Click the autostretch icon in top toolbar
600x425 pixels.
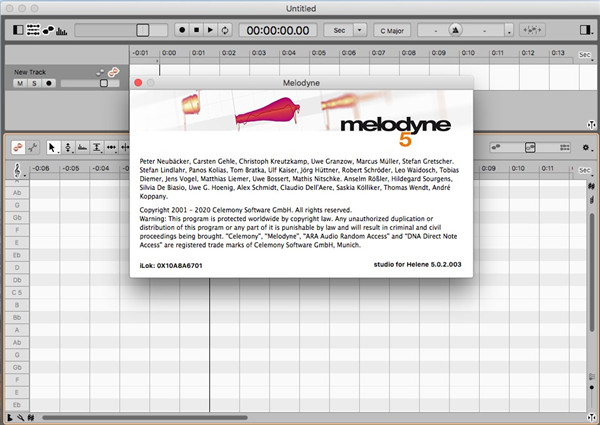(532, 30)
